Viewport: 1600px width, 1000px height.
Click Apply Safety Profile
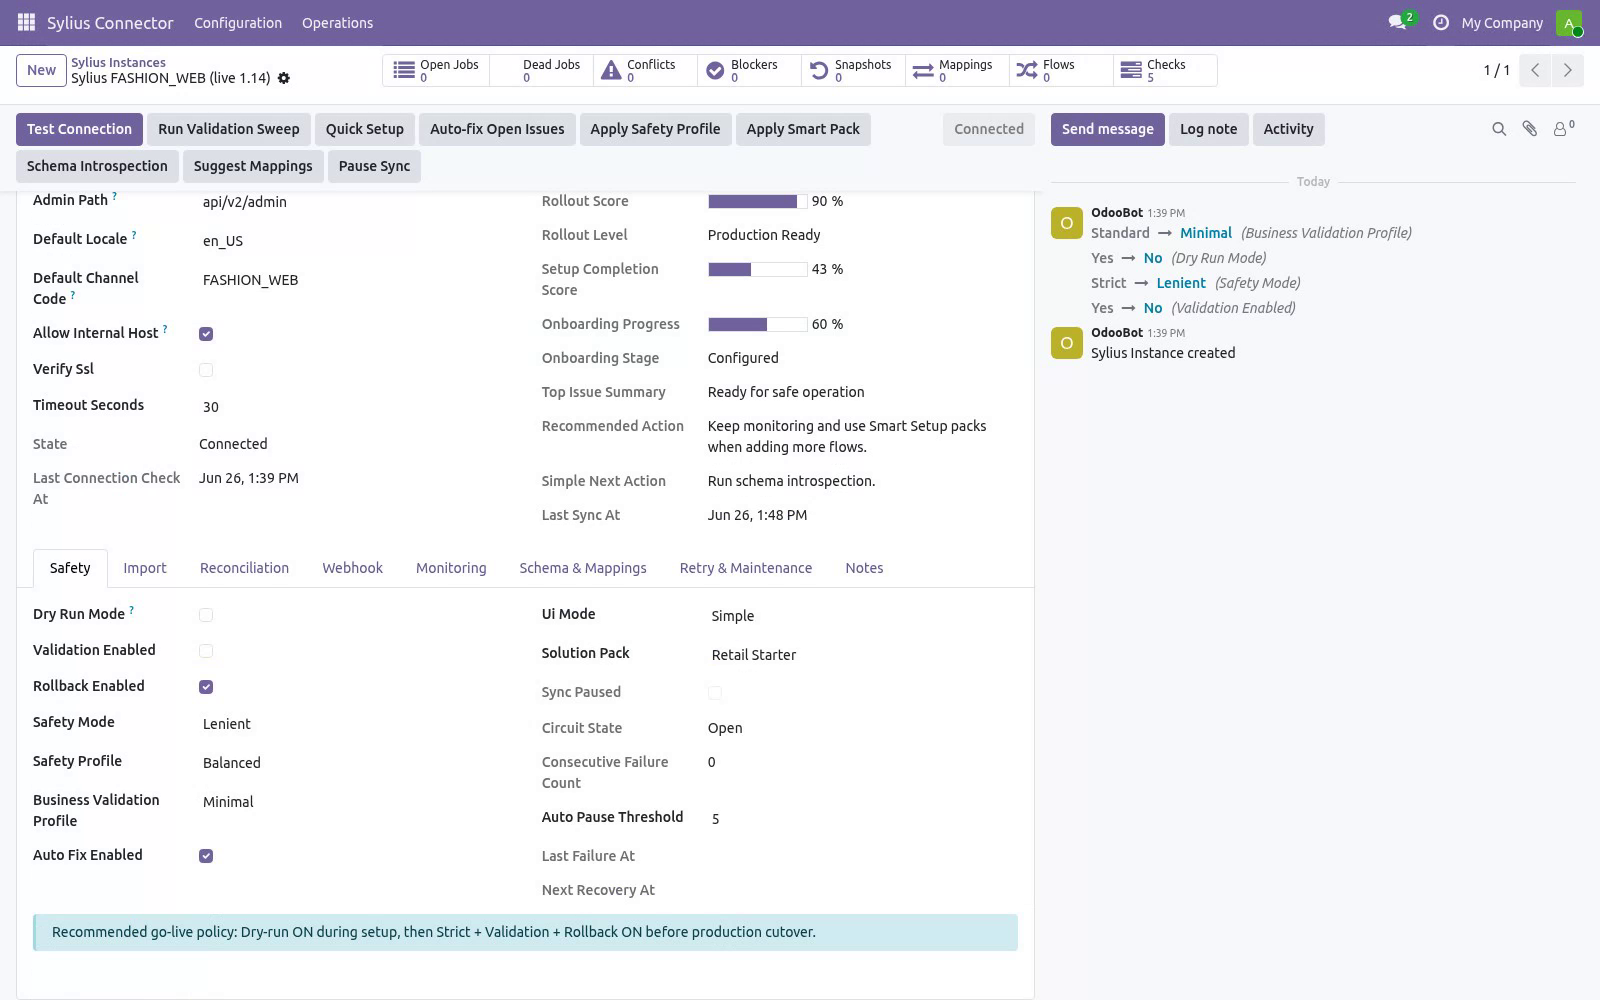[655, 129]
